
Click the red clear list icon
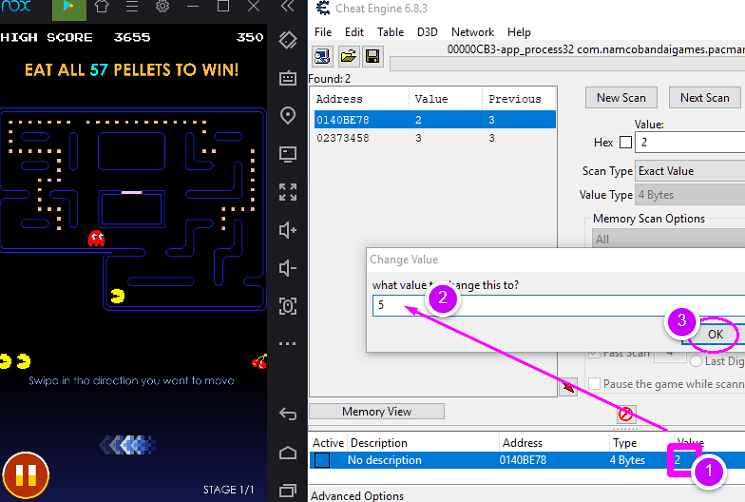(626, 414)
